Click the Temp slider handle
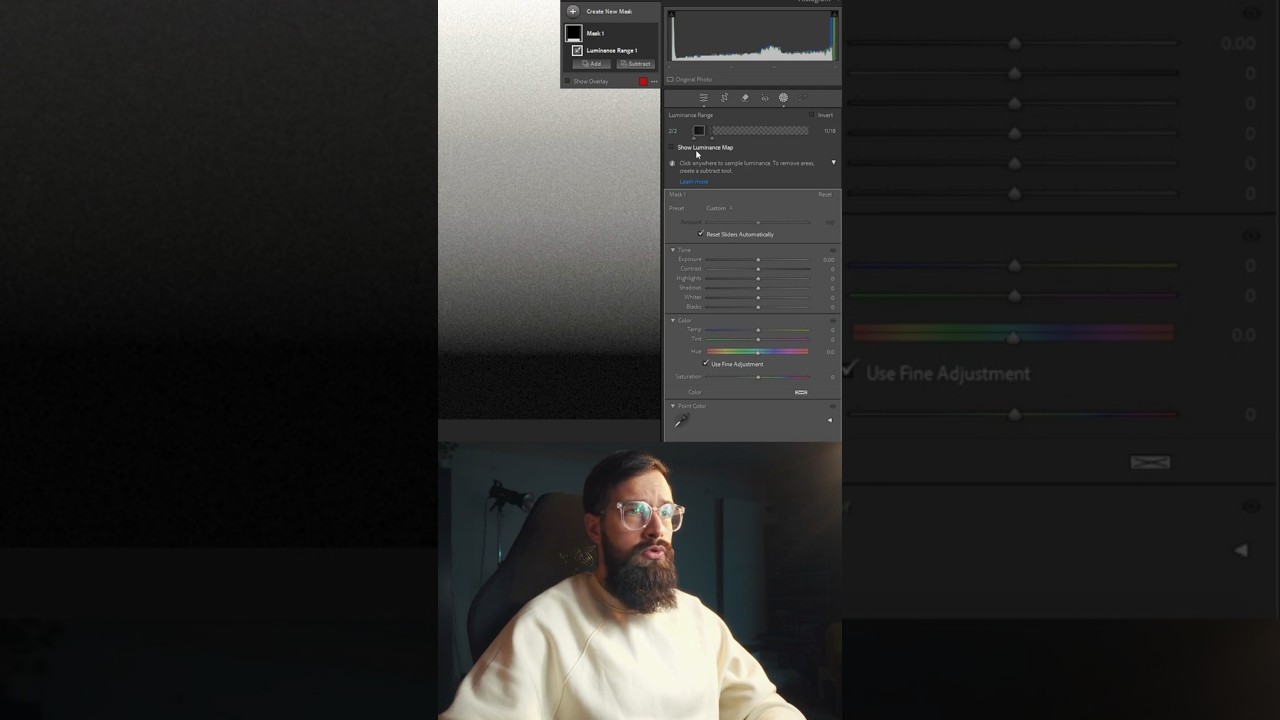The image size is (1280, 720). pyautogui.click(x=758, y=330)
